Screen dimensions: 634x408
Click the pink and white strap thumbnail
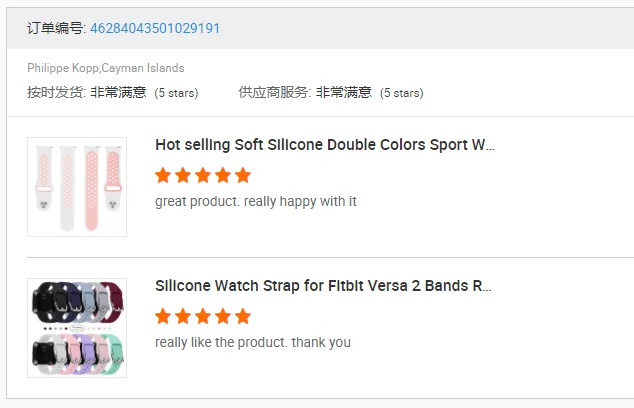pyautogui.click(x=77, y=187)
